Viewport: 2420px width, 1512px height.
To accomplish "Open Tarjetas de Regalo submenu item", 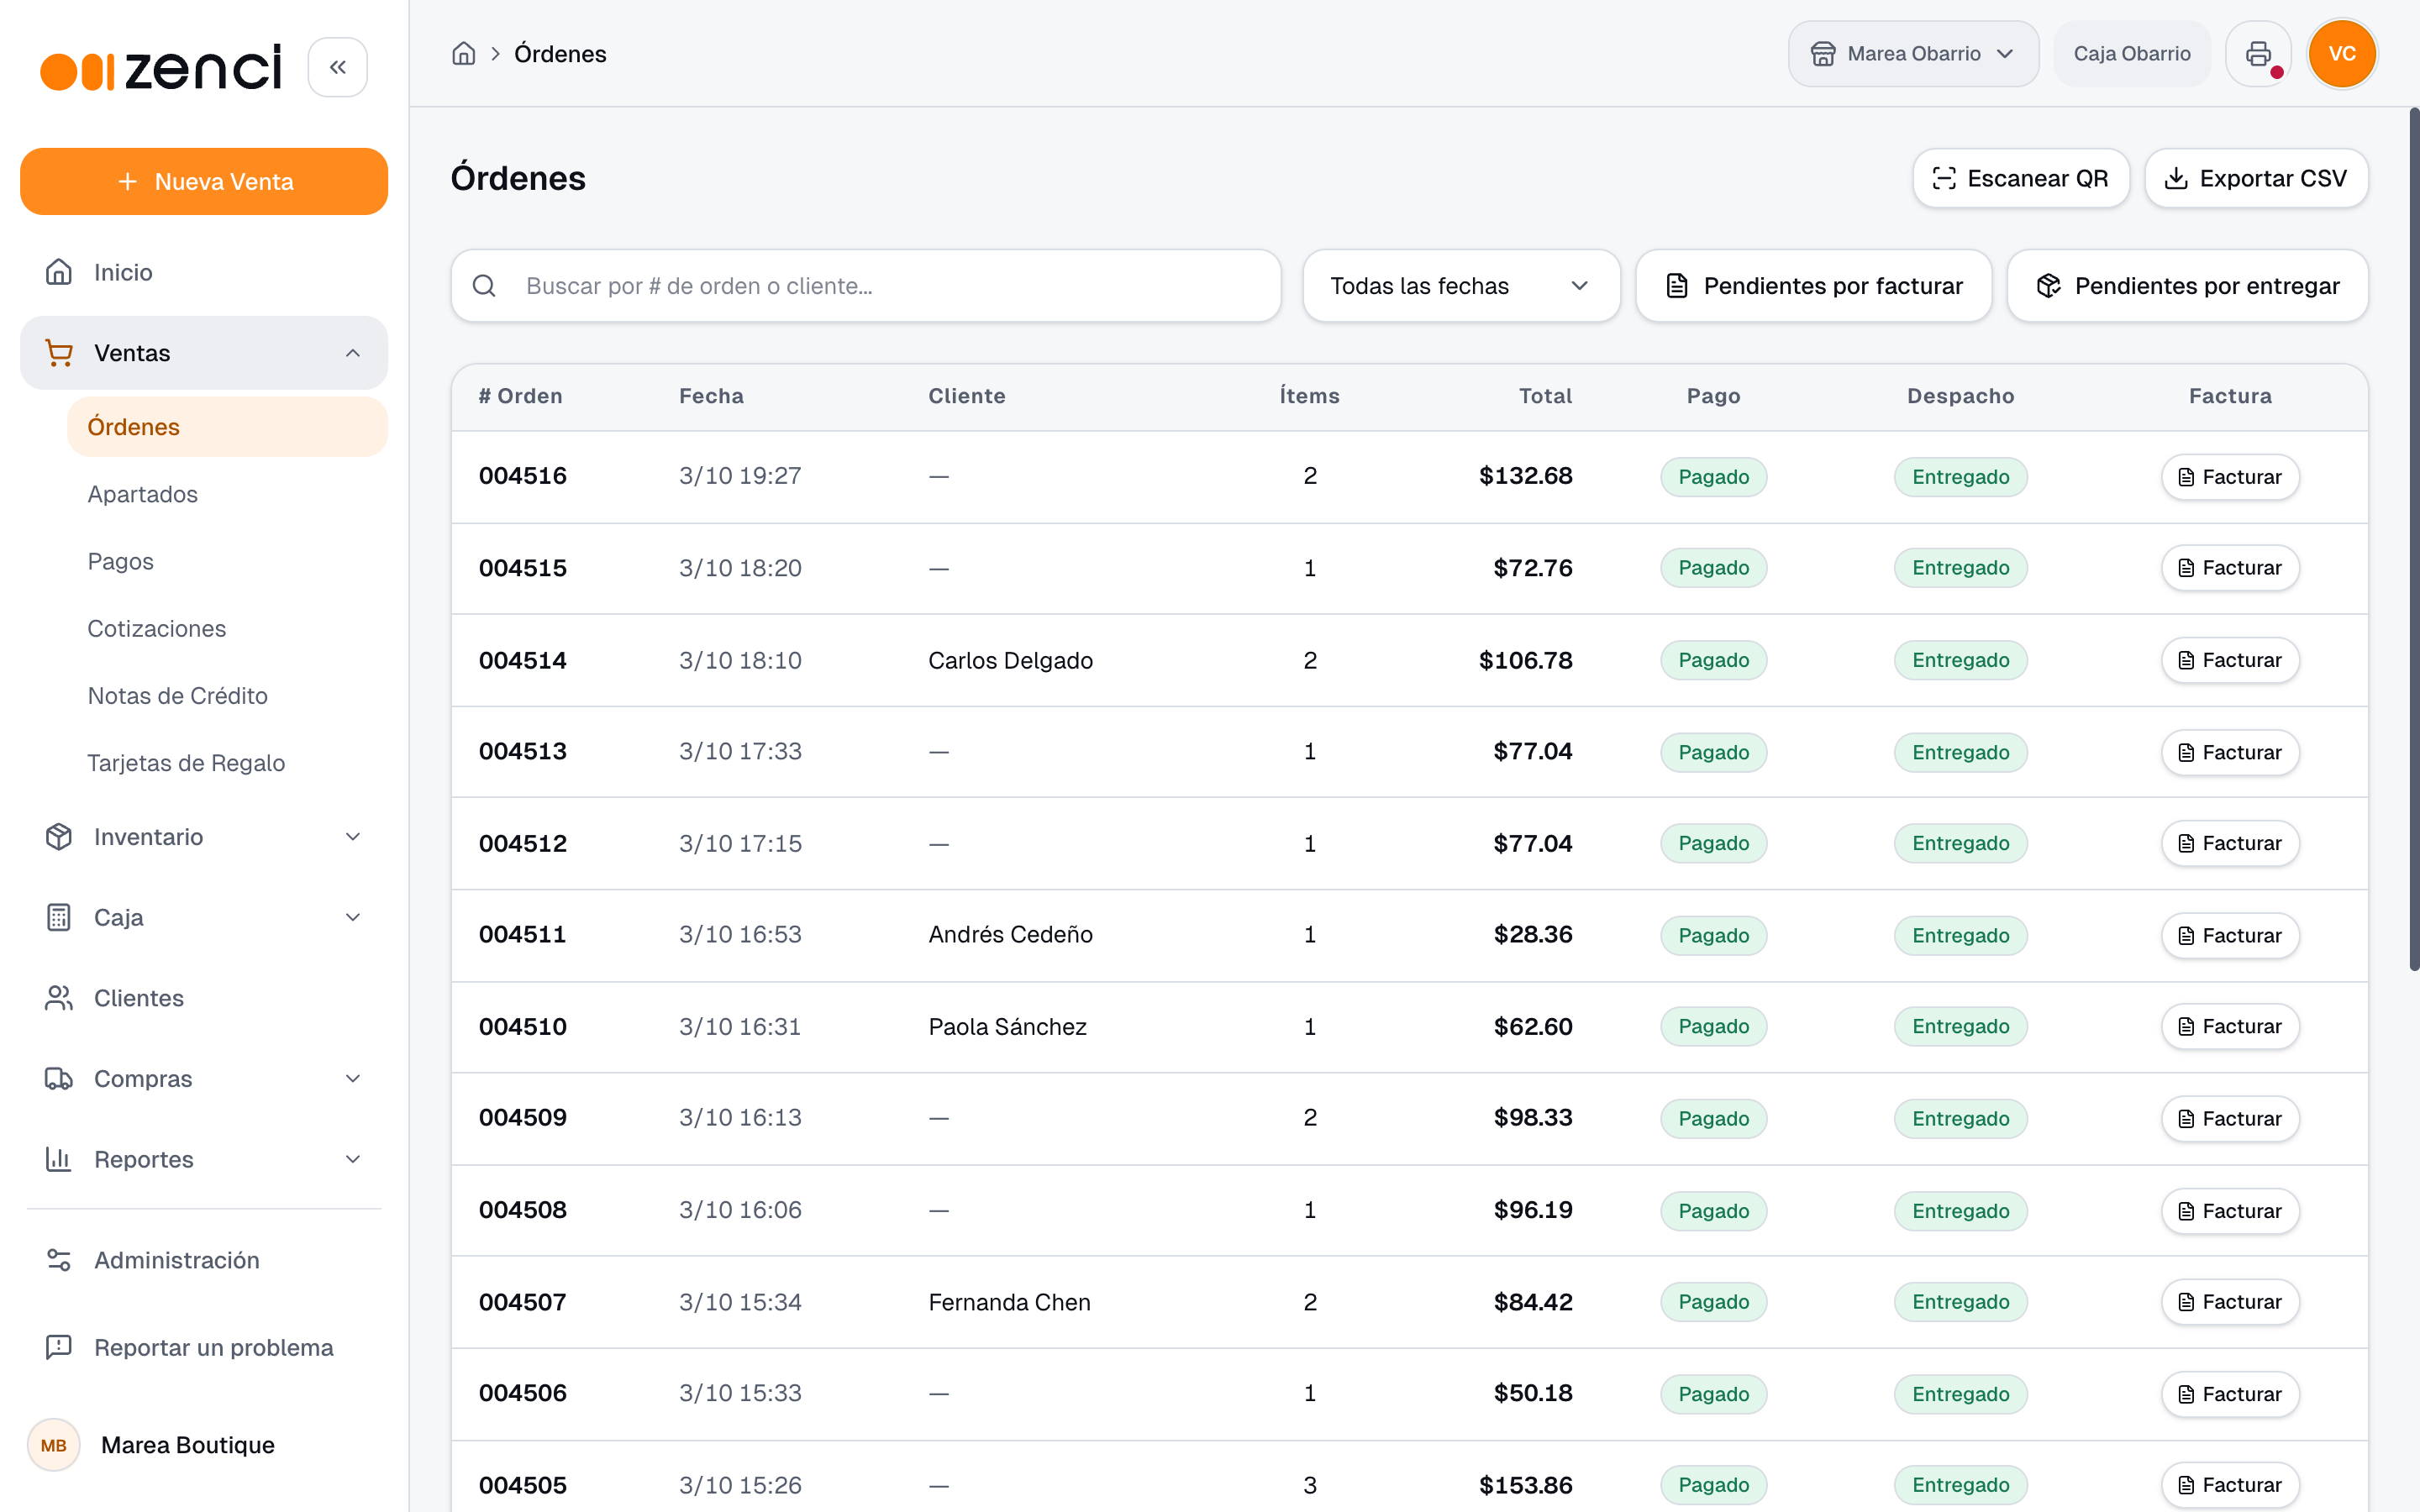I will pyautogui.click(x=227, y=763).
